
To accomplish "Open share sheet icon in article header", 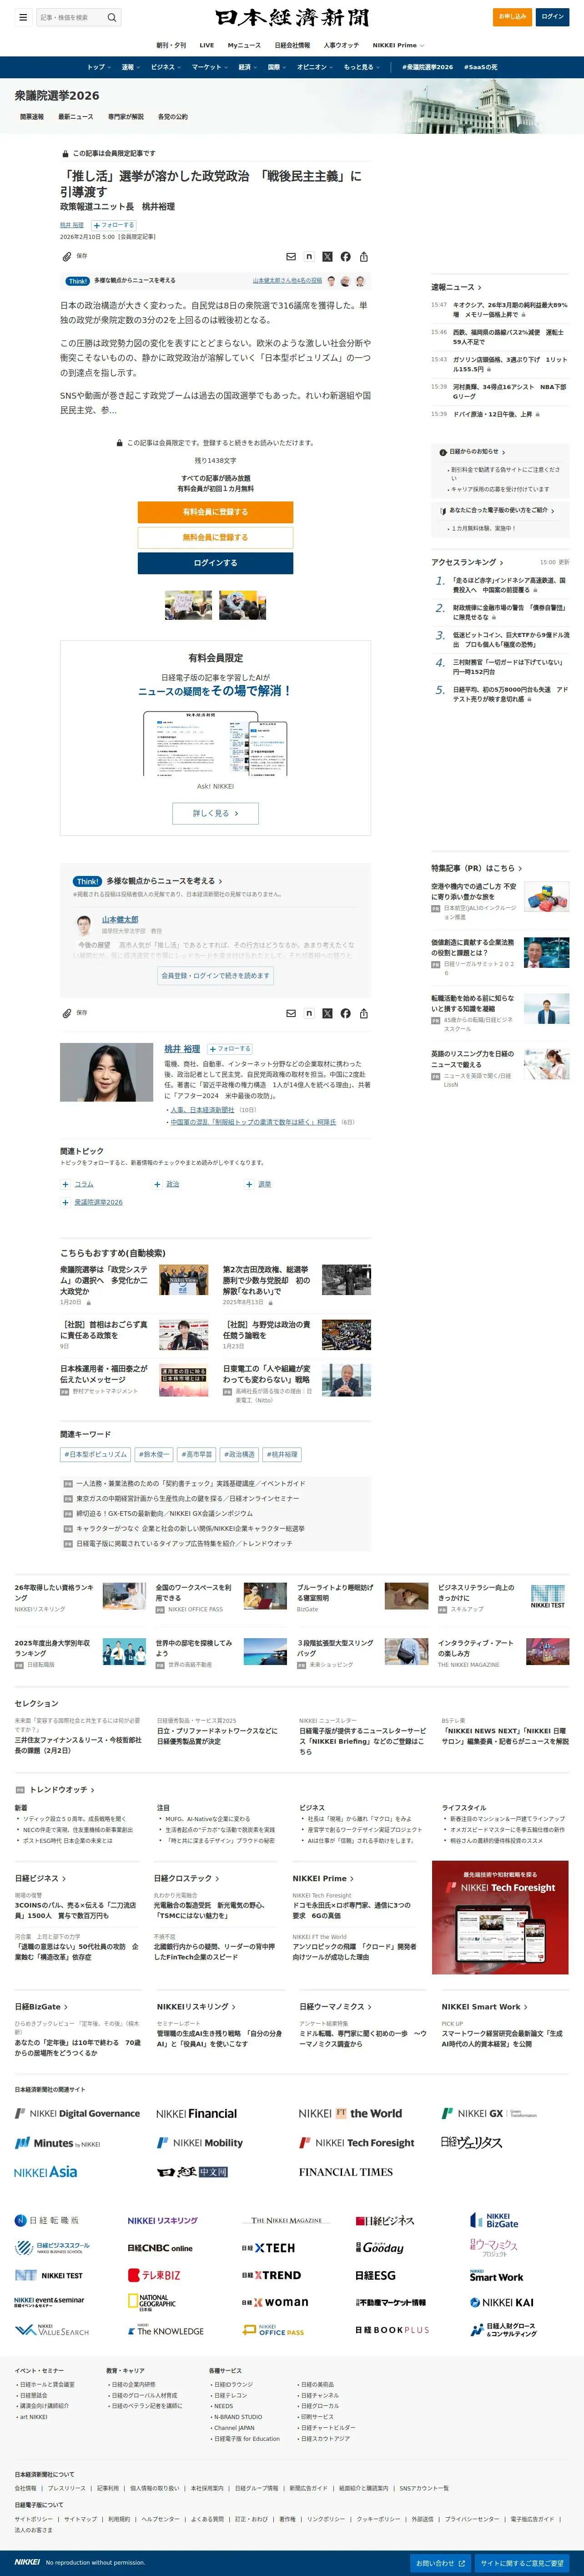I will [364, 257].
